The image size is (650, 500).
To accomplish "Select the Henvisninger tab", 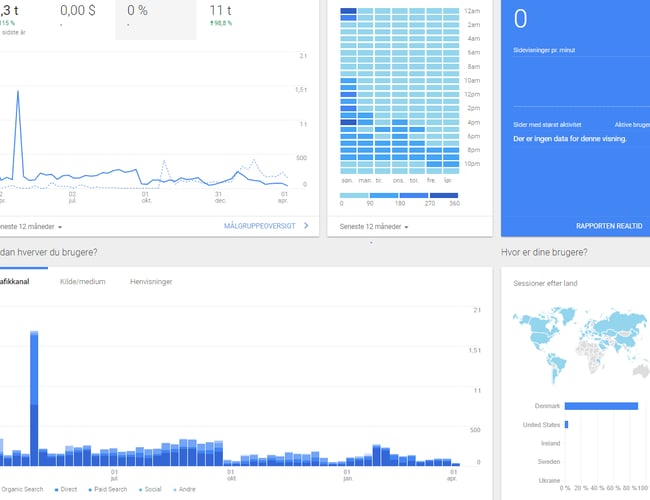I will click(151, 282).
